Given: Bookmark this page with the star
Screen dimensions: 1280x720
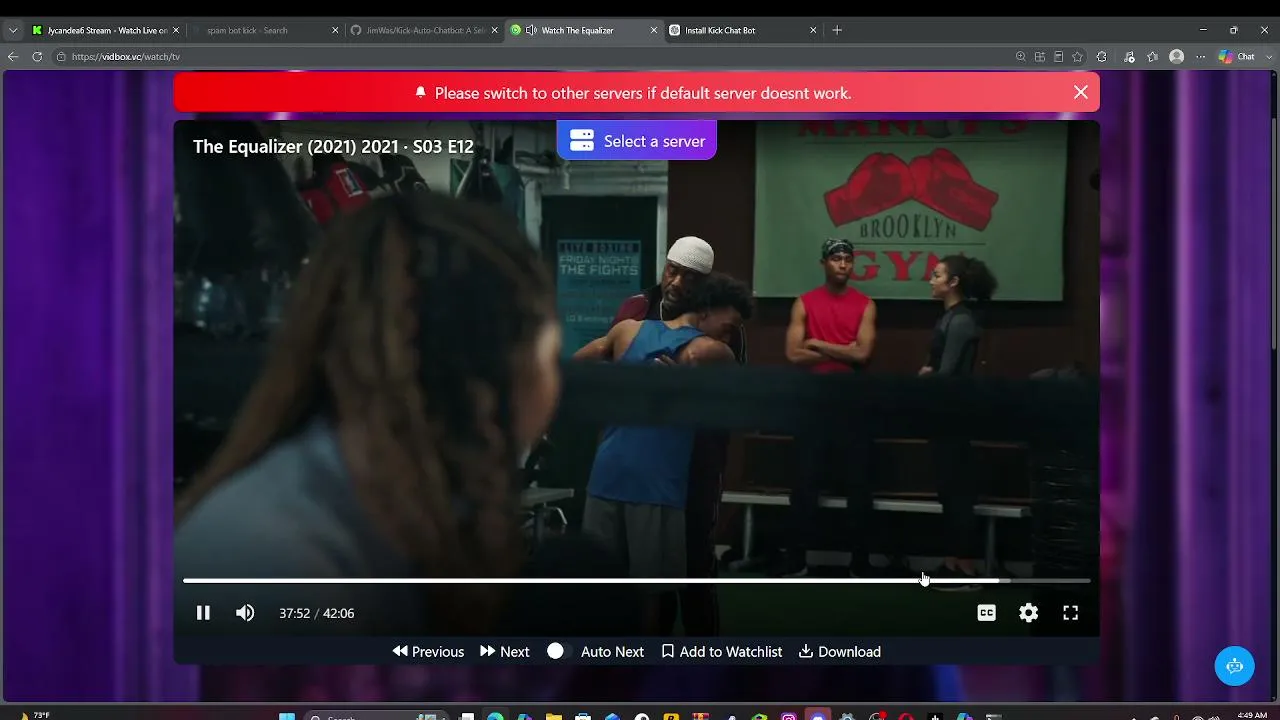Looking at the screenshot, I should 1077,57.
